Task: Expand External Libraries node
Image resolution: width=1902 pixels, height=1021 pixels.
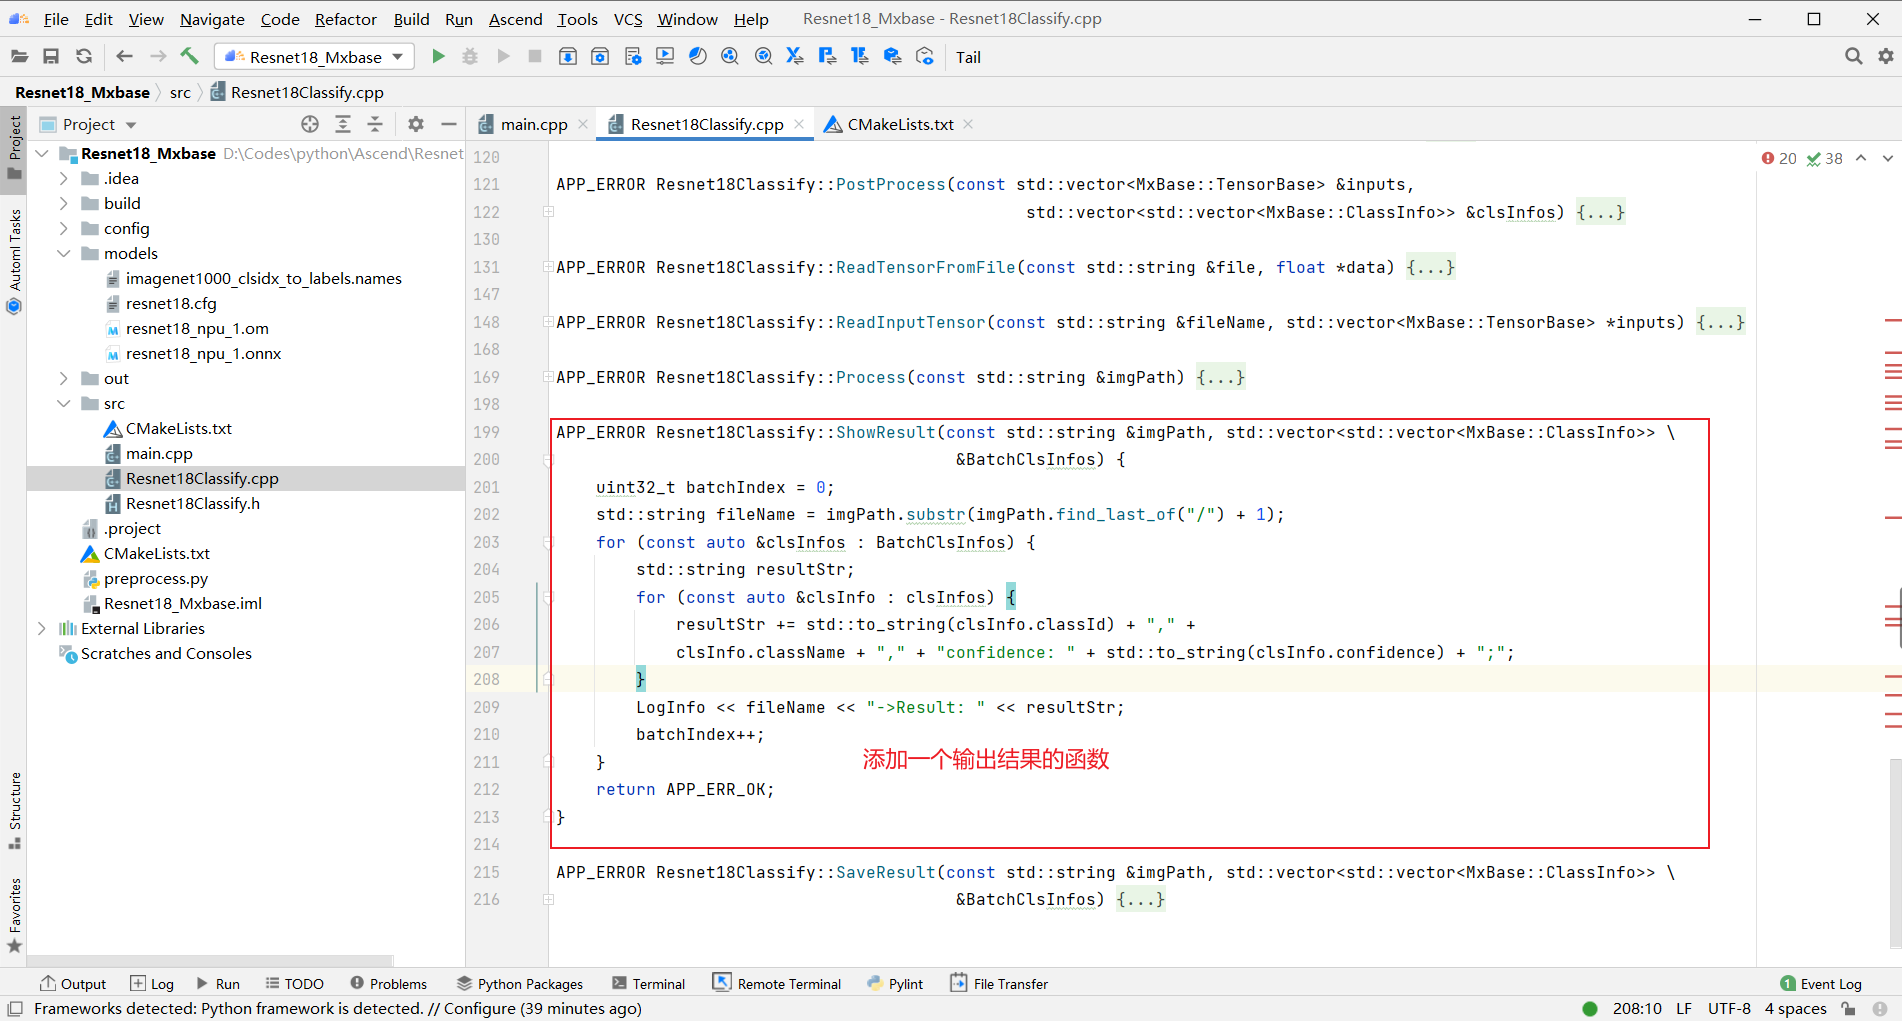Action: [x=42, y=628]
